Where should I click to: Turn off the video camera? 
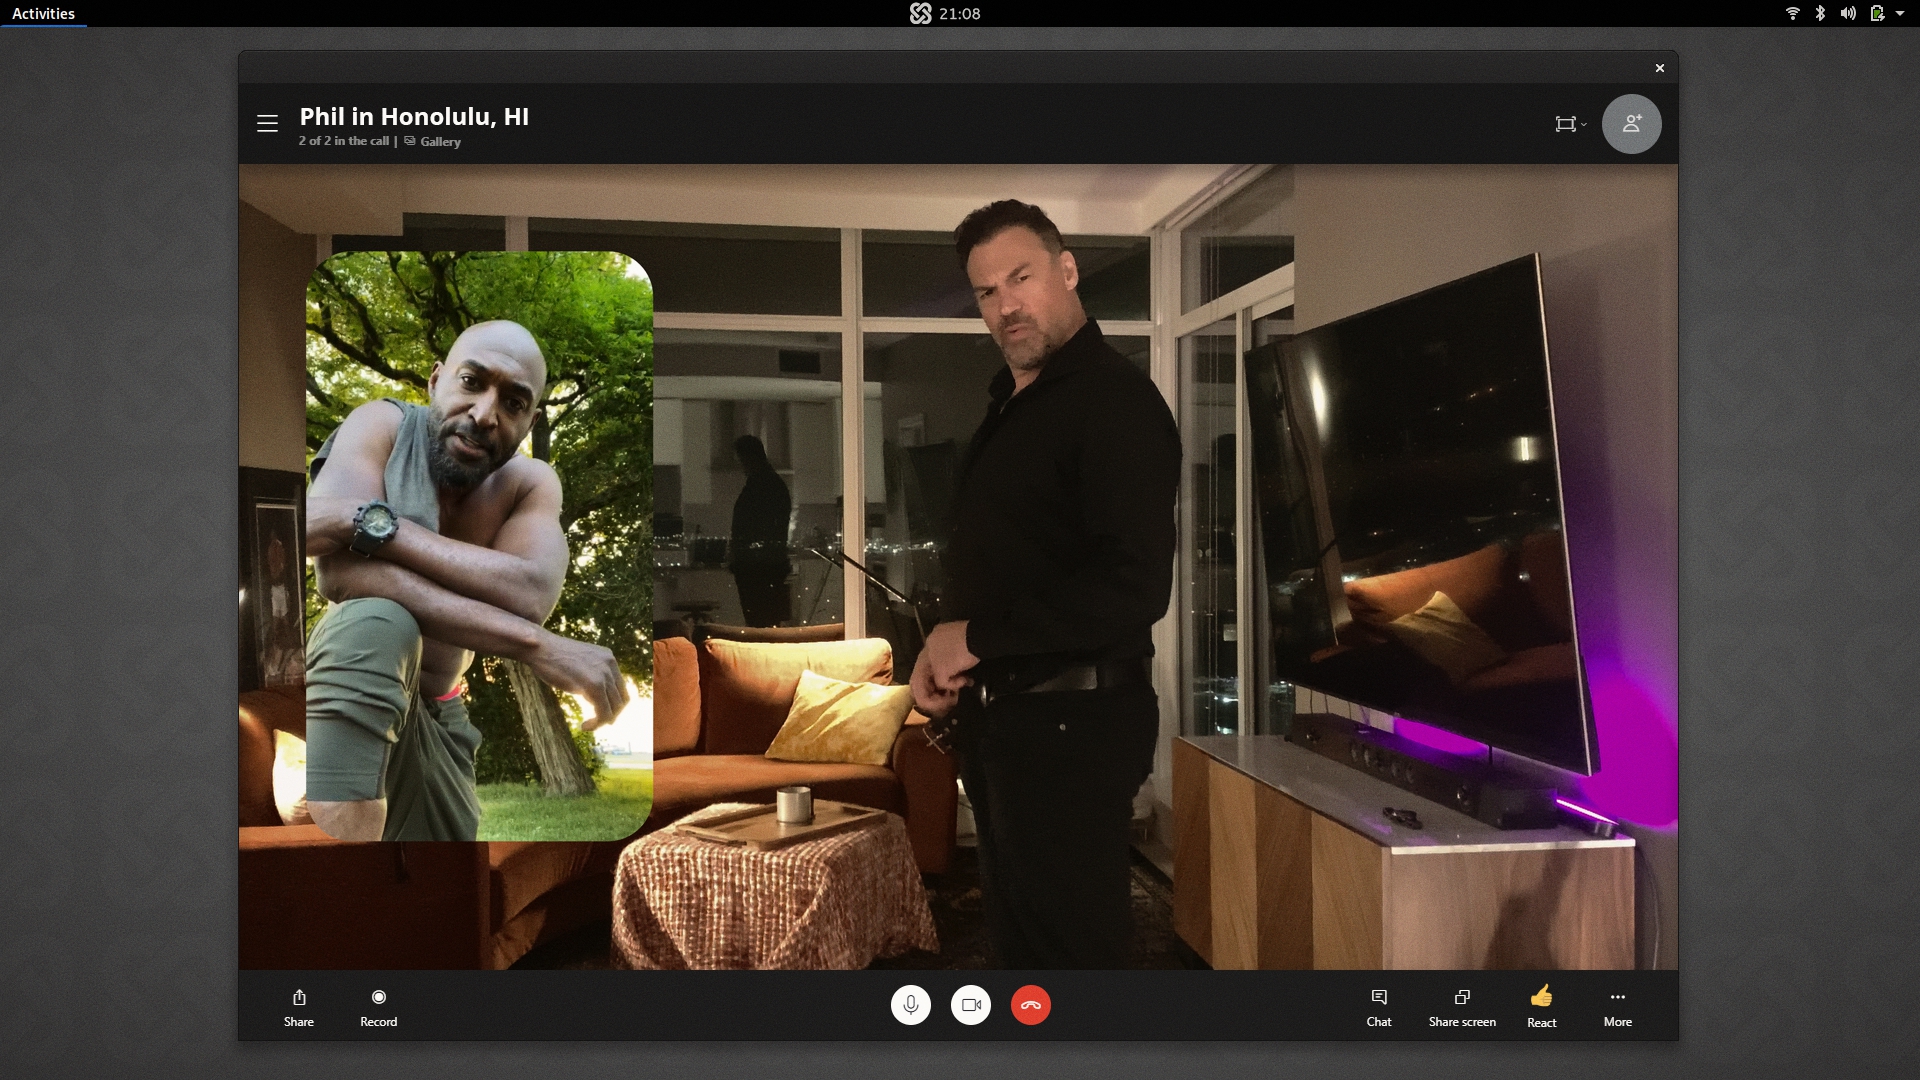[970, 1005]
